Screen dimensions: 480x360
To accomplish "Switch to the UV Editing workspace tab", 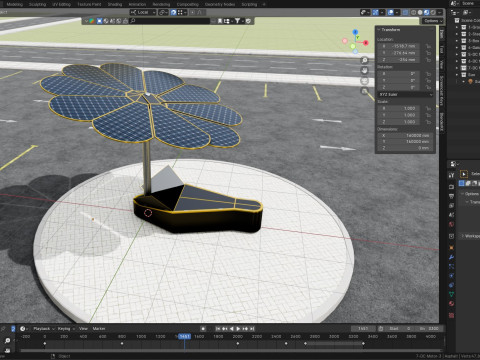I will pos(62,4).
